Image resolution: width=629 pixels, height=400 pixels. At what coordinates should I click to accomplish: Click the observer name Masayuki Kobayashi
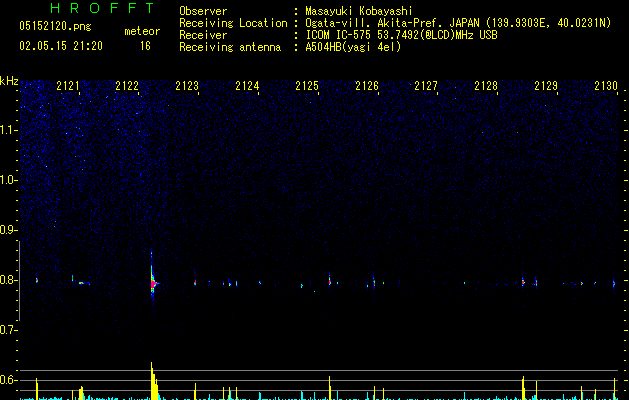(x=359, y=11)
